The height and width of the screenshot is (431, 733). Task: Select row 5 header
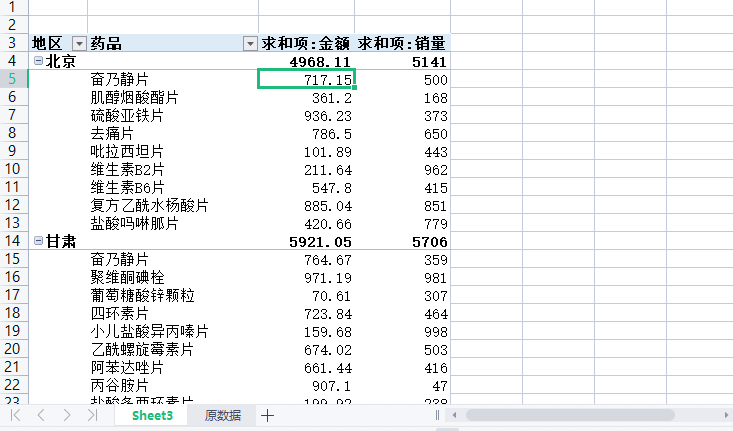point(13,79)
